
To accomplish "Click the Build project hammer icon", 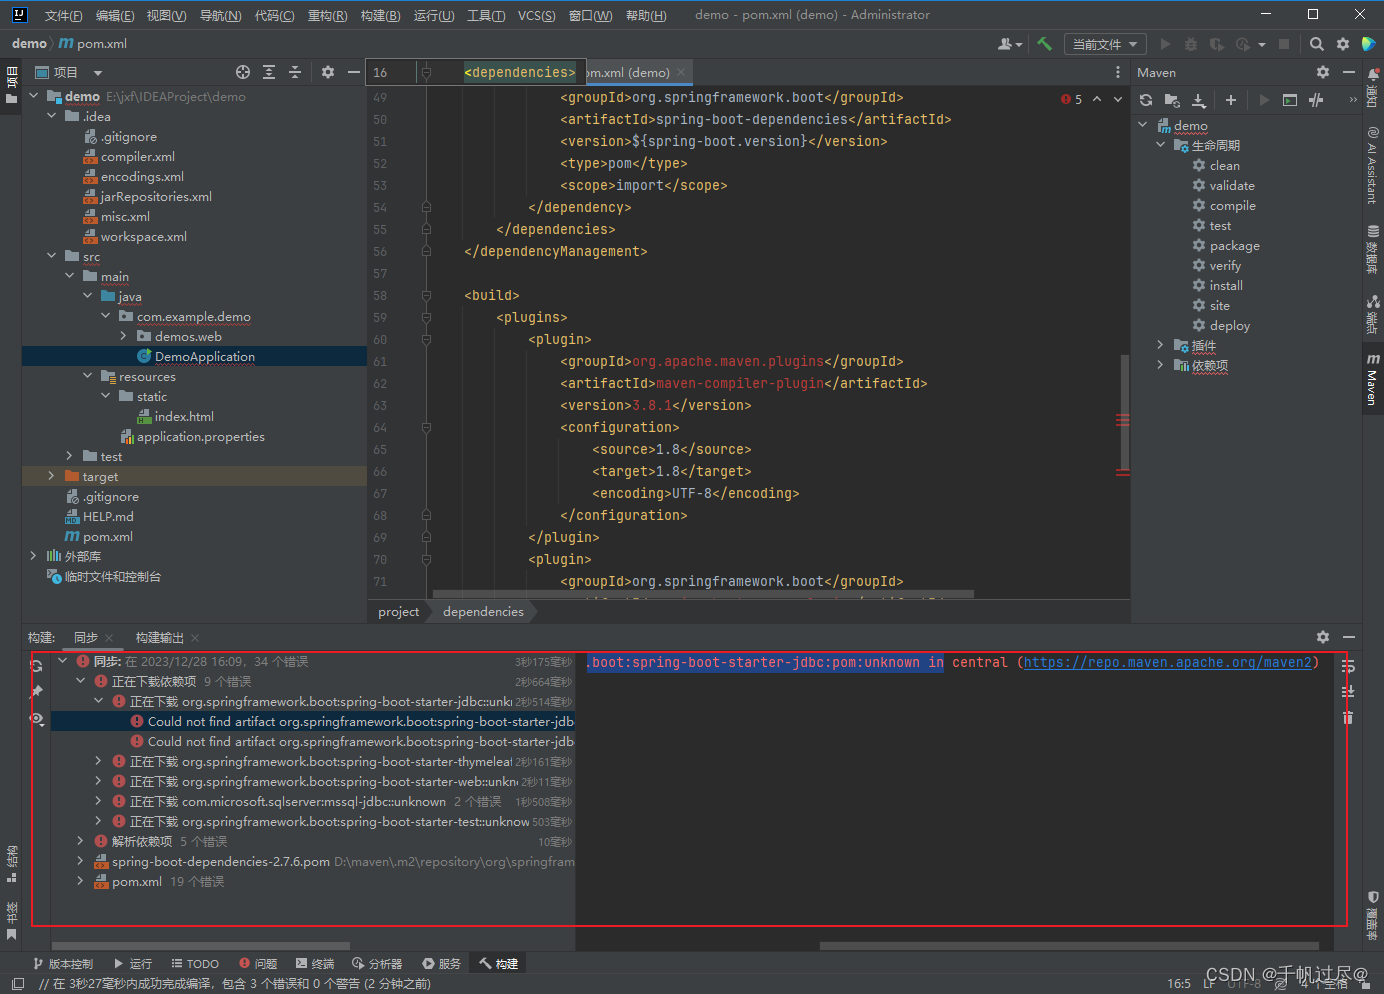I will click(x=1045, y=44).
